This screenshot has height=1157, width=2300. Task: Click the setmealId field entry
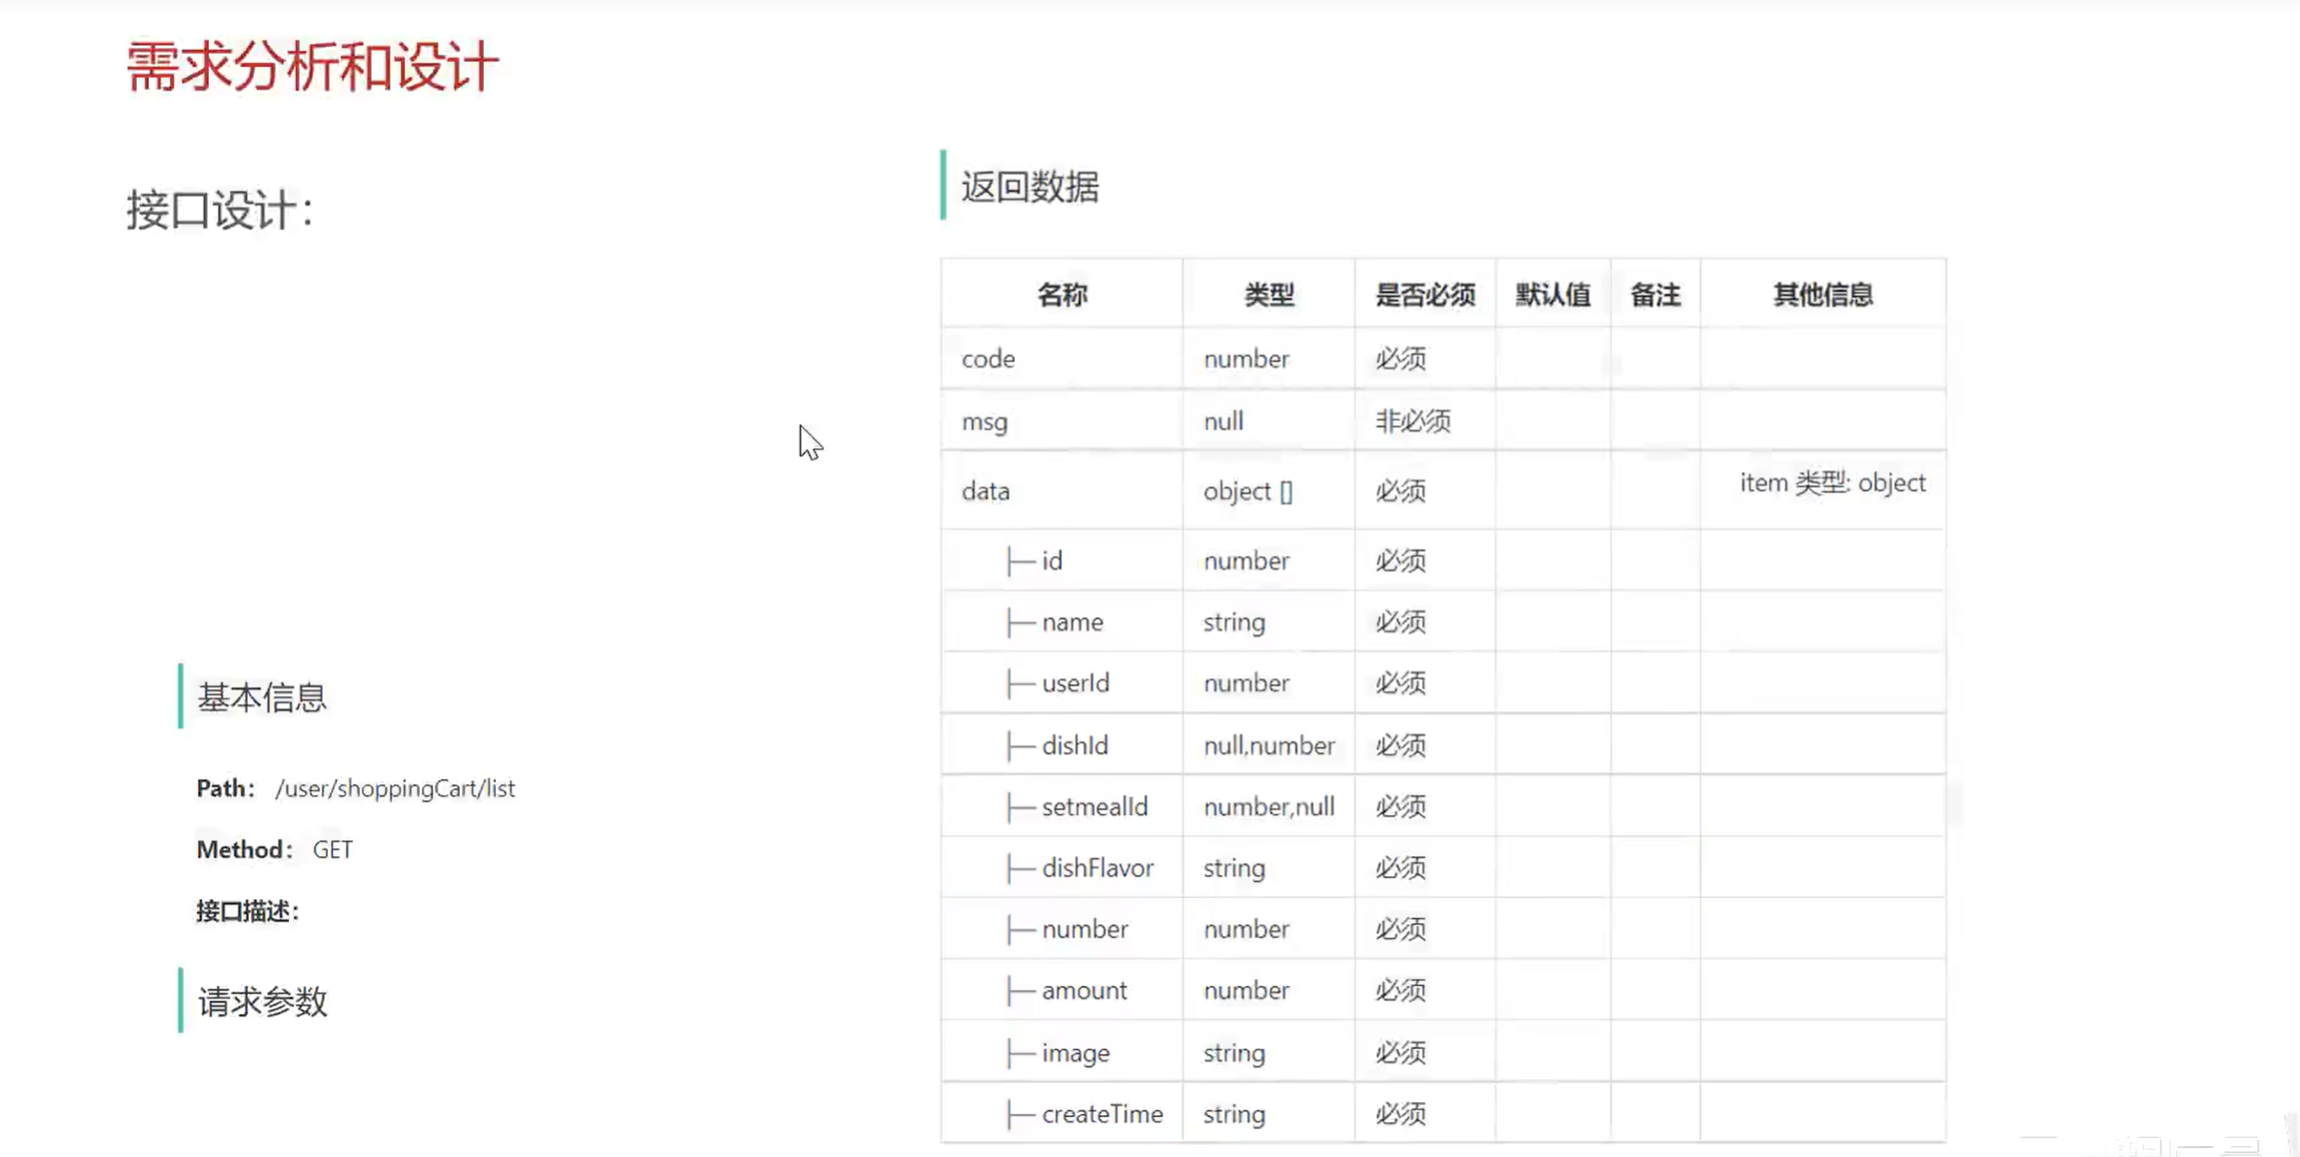[1094, 807]
